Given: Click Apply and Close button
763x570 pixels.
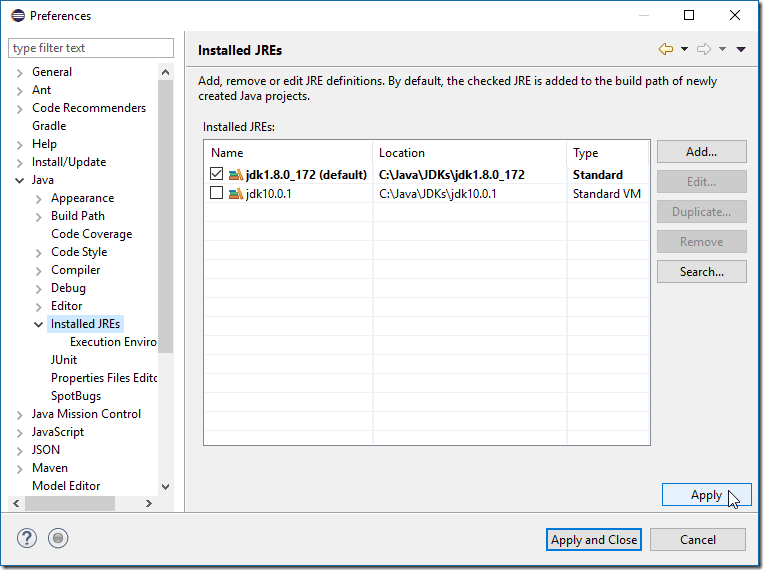Looking at the screenshot, I should tap(594, 539).
